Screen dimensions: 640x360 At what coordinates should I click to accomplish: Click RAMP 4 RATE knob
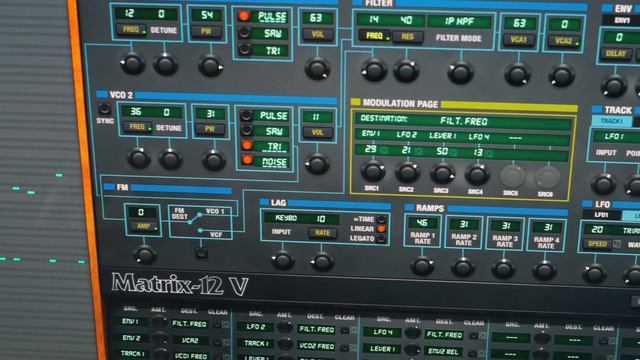click(x=544, y=270)
